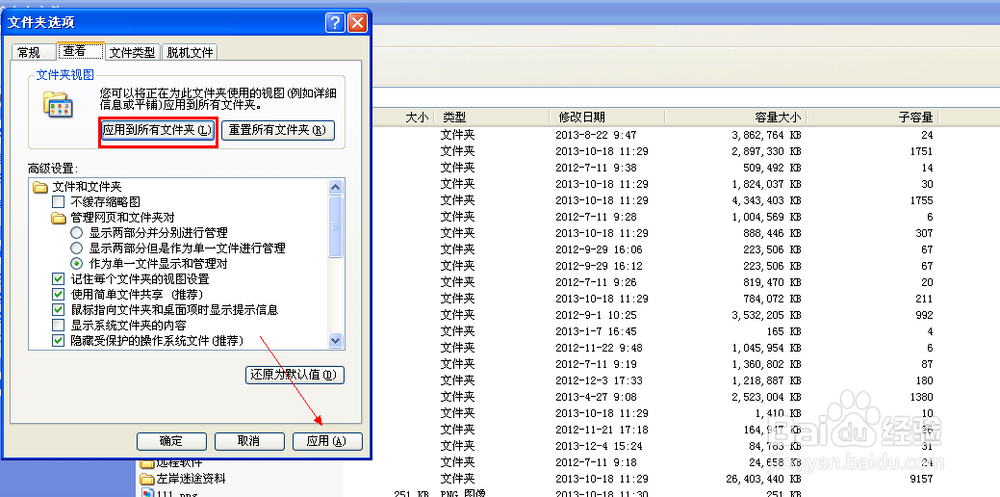Image resolution: width=1000 pixels, height=497 pixels.
Task: Sort by the 子容量 column header
Action: pyautogui.click(x=915, y=117)
